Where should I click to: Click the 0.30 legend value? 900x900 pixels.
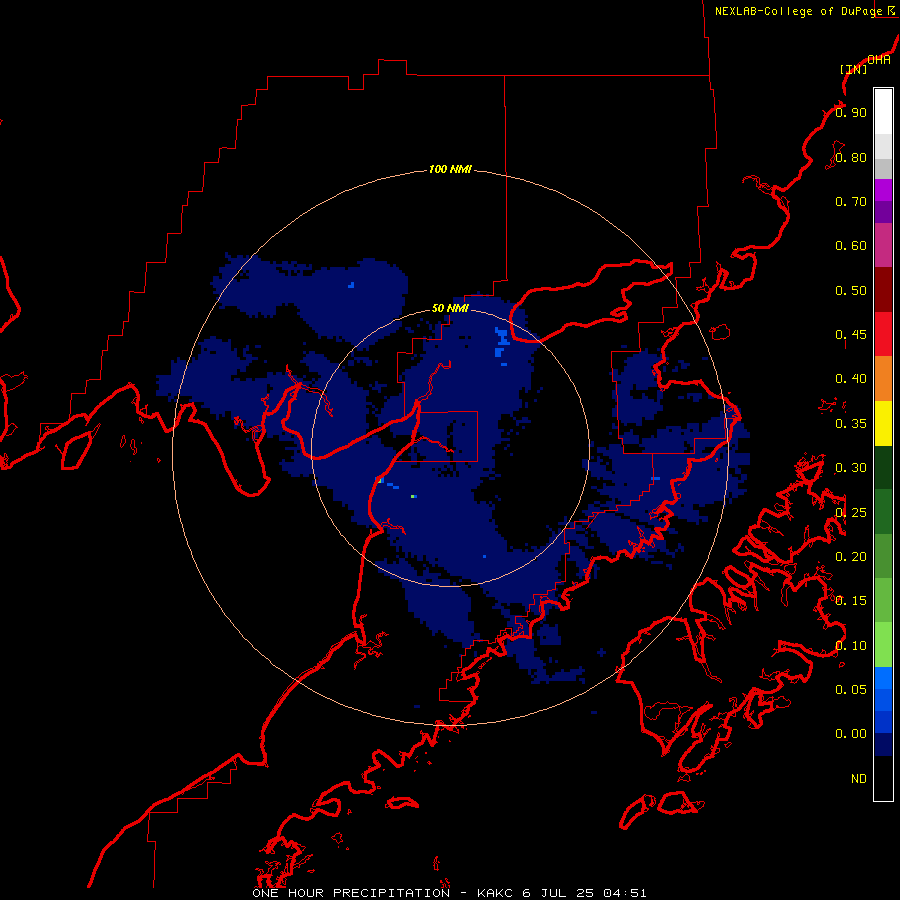point(851,468)
